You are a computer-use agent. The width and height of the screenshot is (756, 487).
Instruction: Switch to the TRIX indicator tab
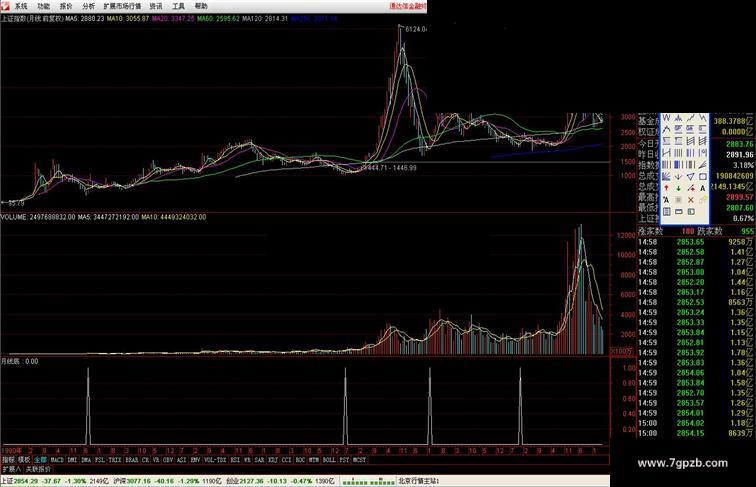115,460
